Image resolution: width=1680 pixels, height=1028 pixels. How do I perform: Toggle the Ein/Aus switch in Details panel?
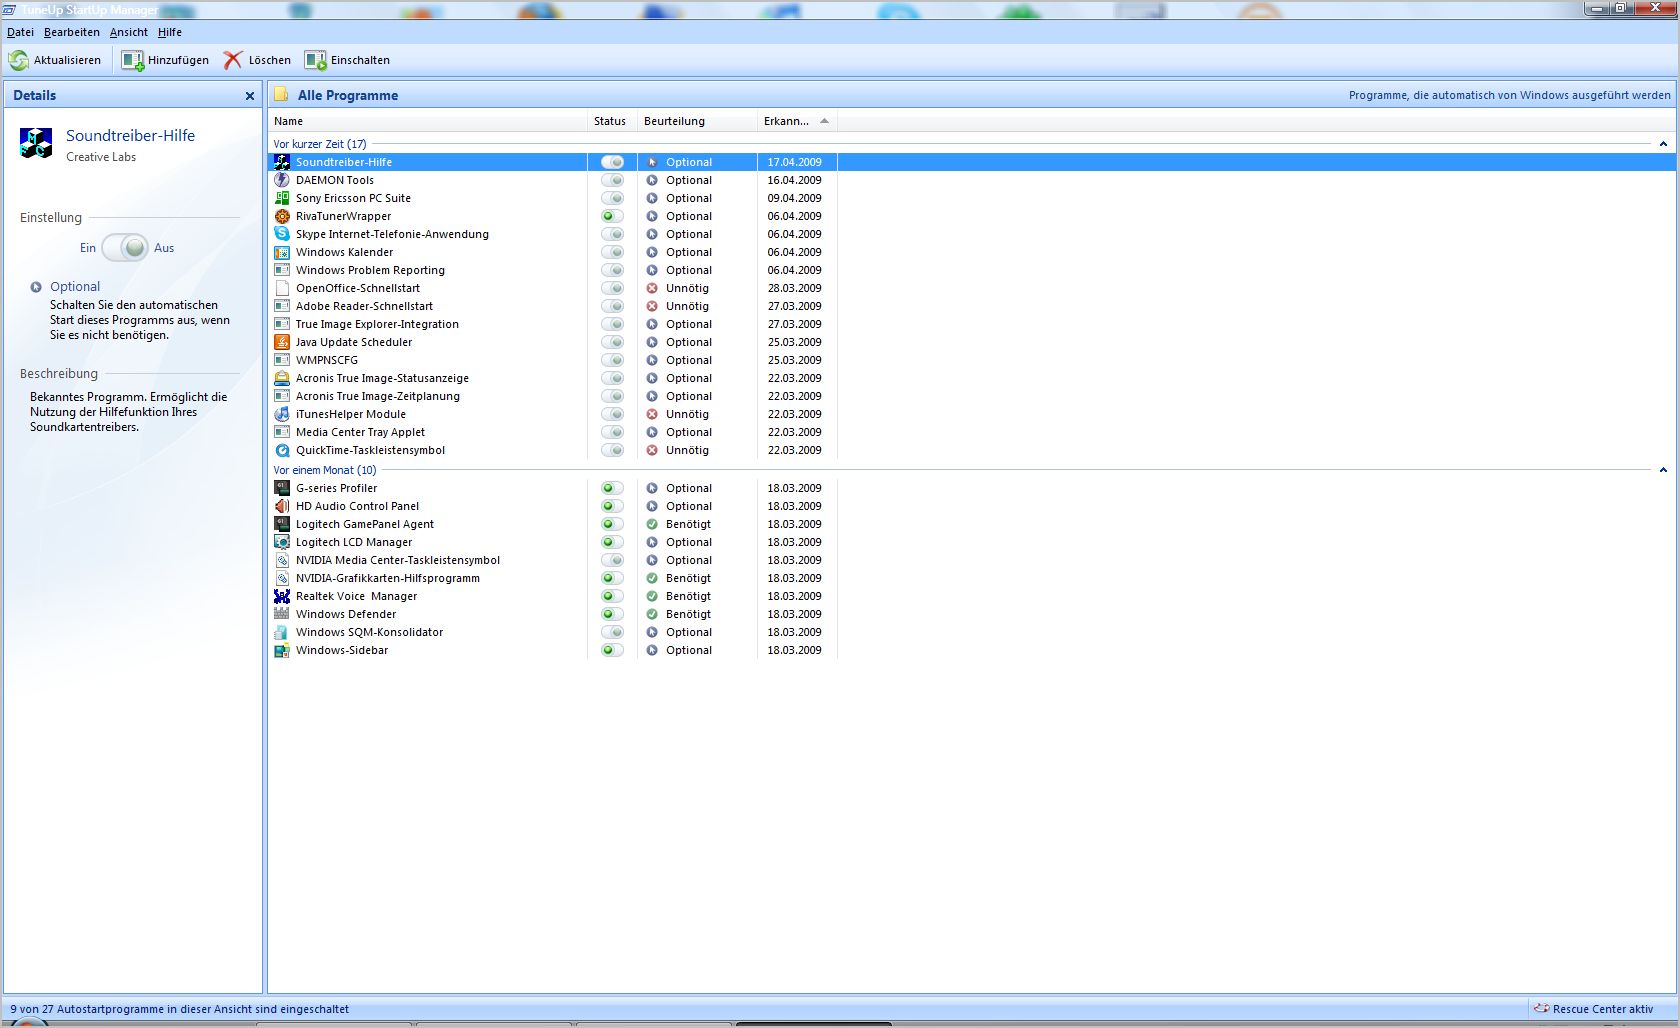click(125, 248)
